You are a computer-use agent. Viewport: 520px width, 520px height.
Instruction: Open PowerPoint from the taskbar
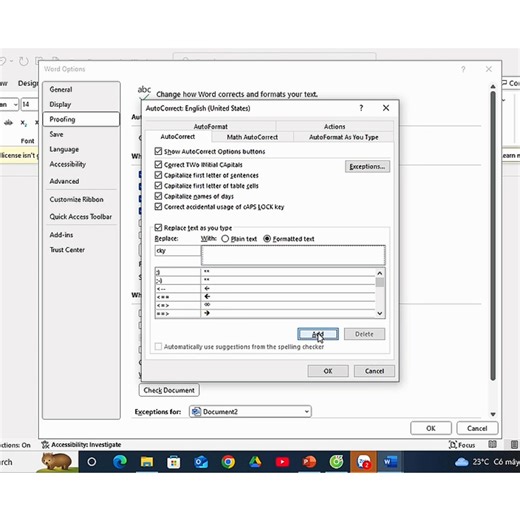(309, 462)
